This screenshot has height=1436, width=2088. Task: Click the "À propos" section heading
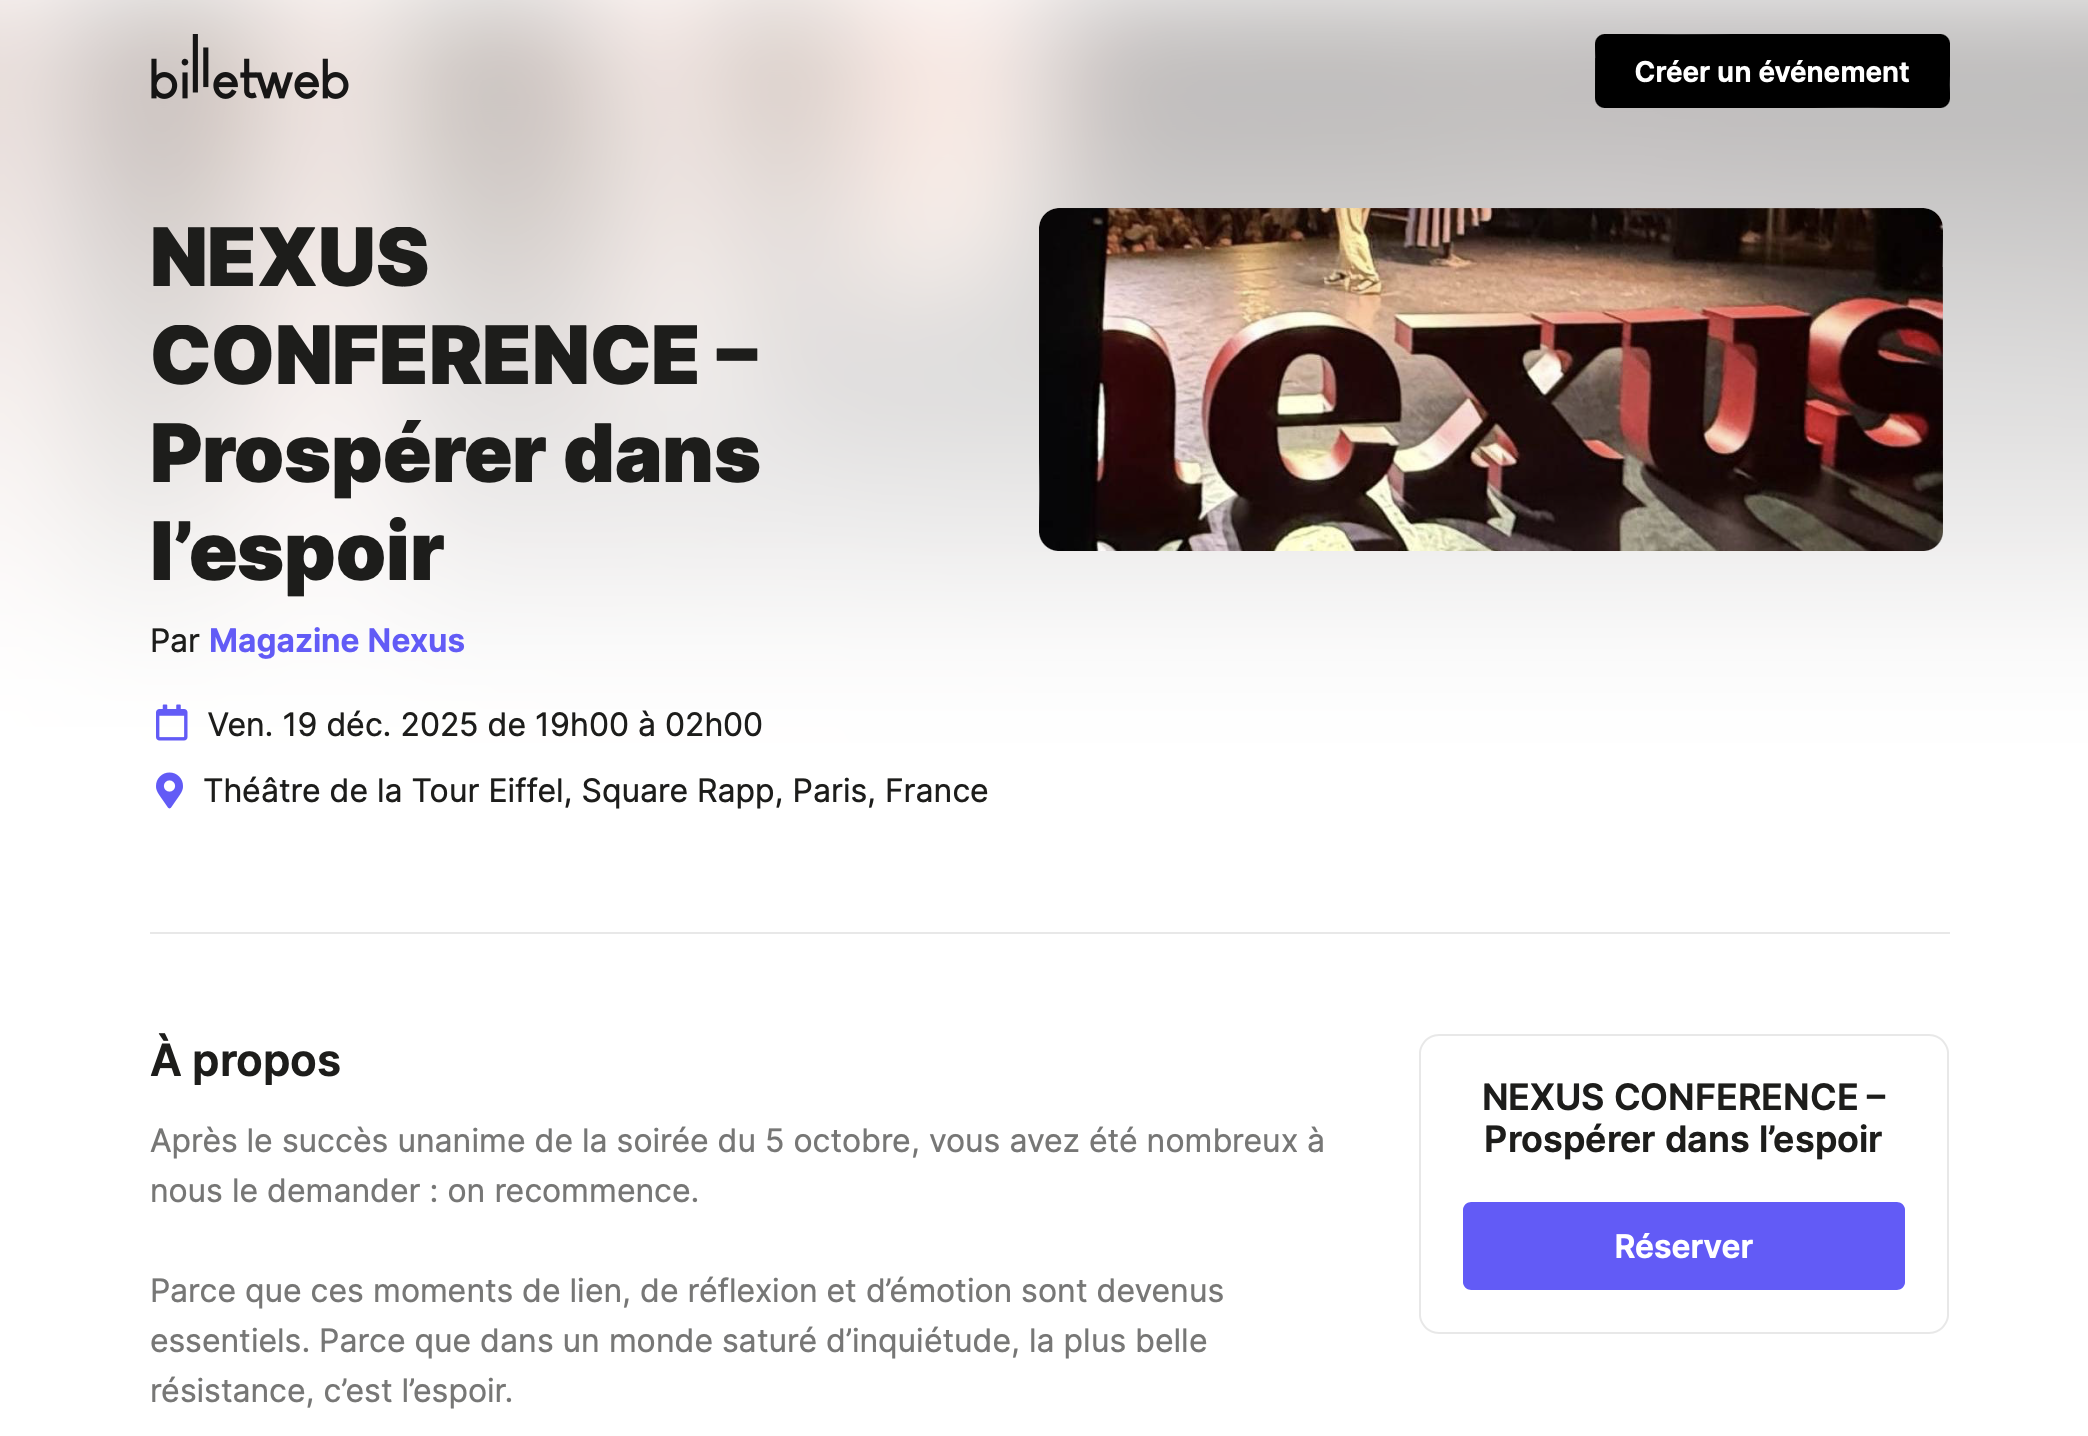click(245, 1060)
